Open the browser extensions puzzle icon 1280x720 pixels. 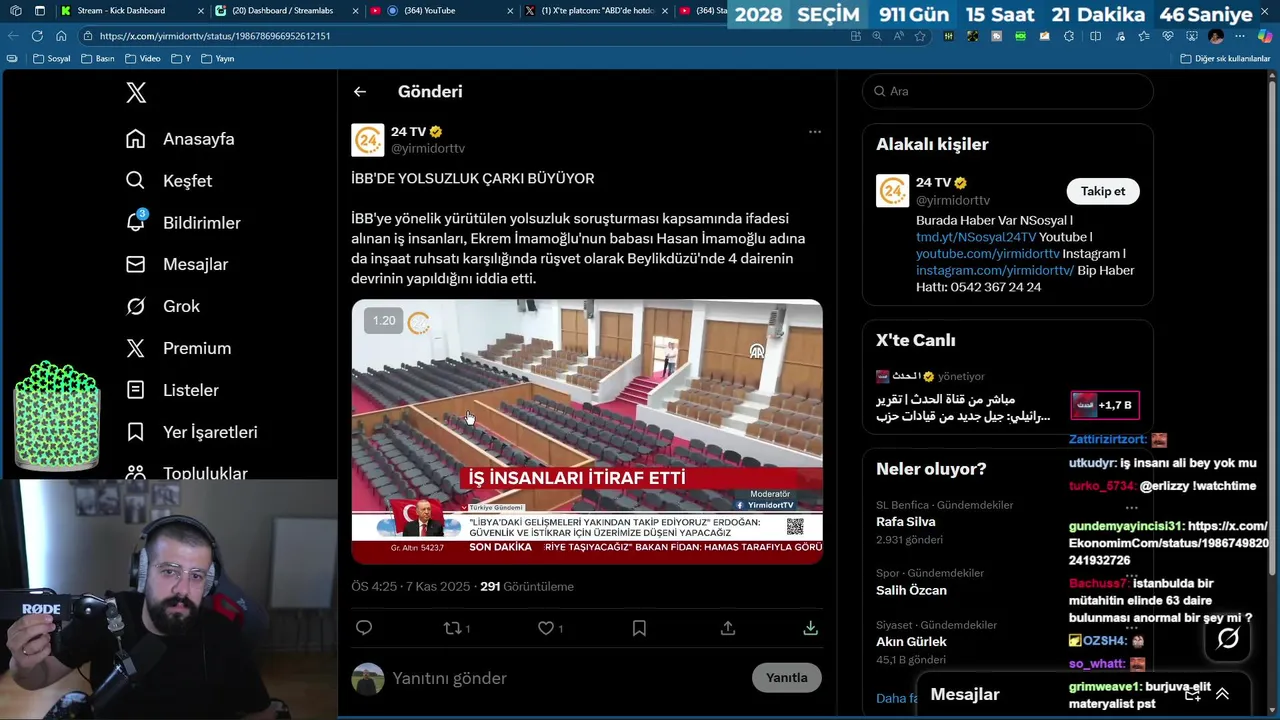[x=1069, y=36]
